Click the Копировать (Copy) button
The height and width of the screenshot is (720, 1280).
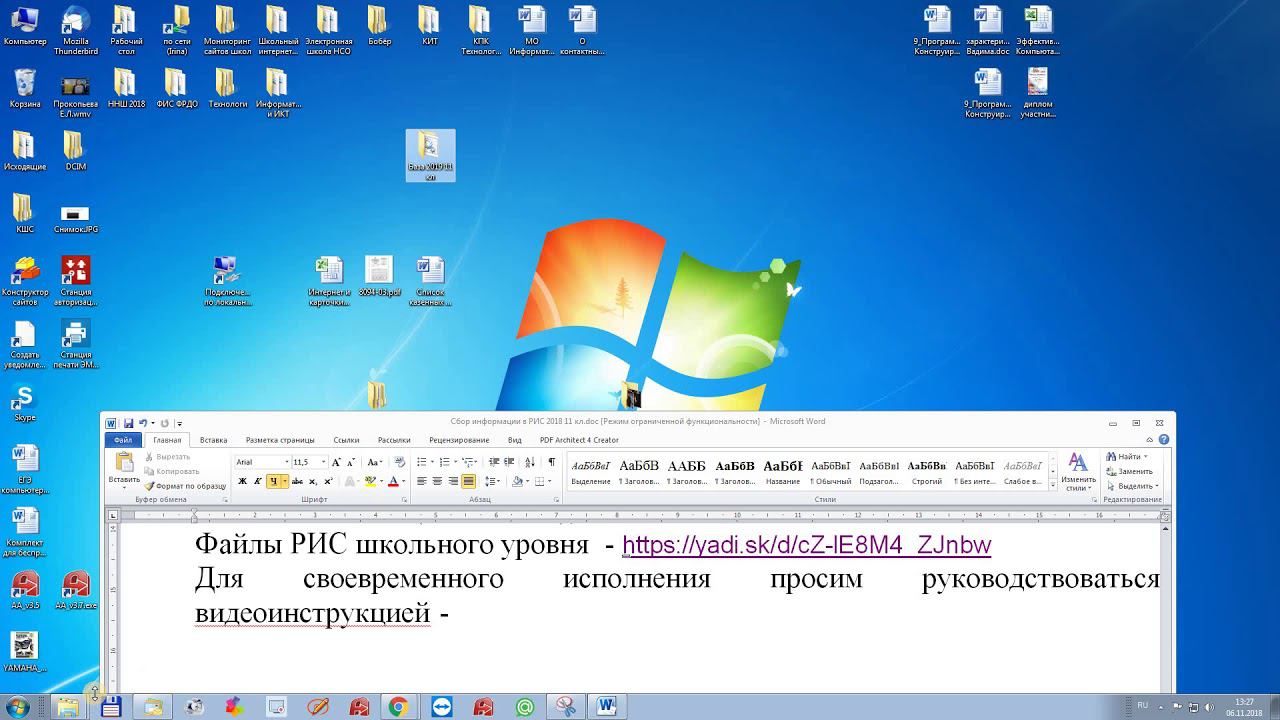click(172, 471)
